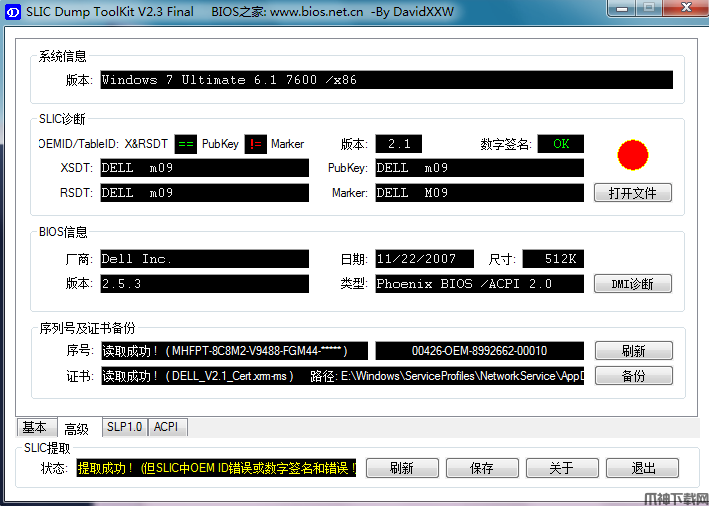Click the Marker field showing DELL M09
The height and width of the screenshot is (506, 709).
pyautogui.click(x=479, y=193)
